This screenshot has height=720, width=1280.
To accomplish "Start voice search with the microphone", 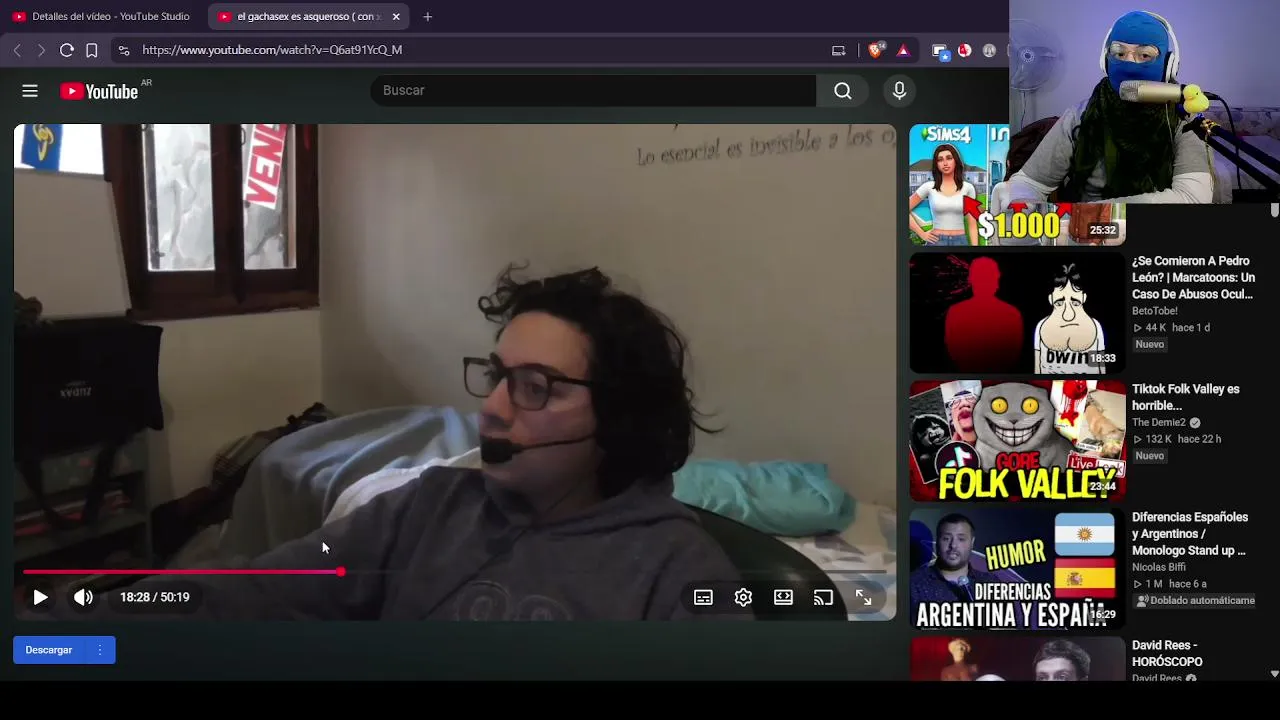I will coord(899,91).
